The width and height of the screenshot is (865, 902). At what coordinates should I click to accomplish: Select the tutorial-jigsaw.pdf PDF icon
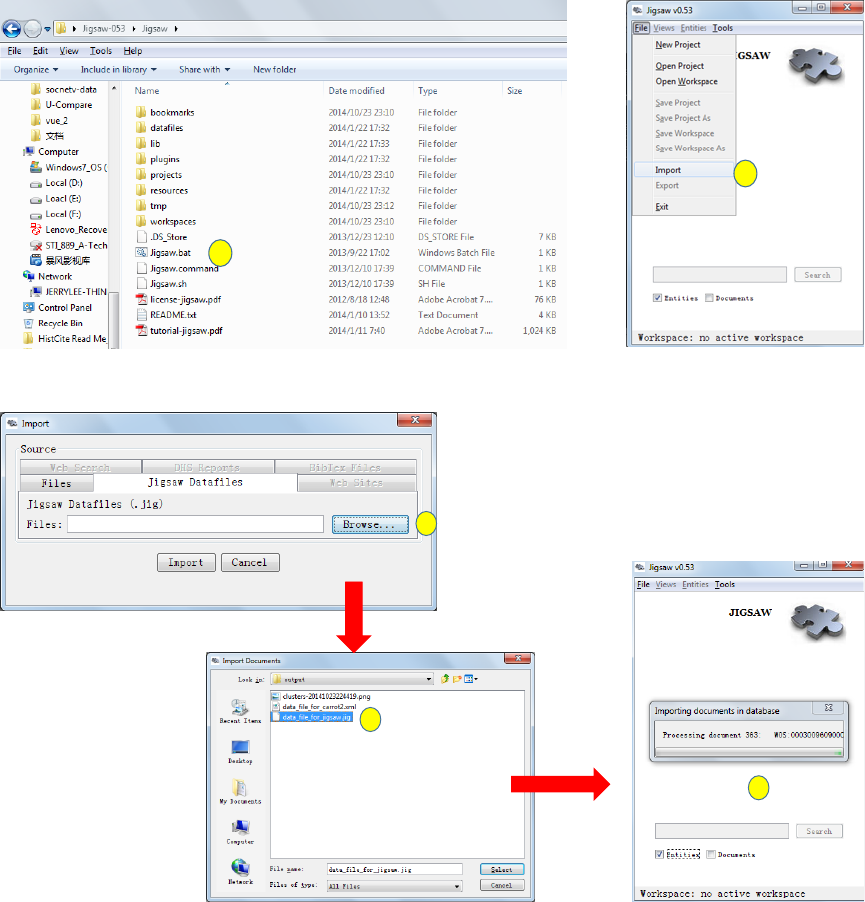pos(141,331)
